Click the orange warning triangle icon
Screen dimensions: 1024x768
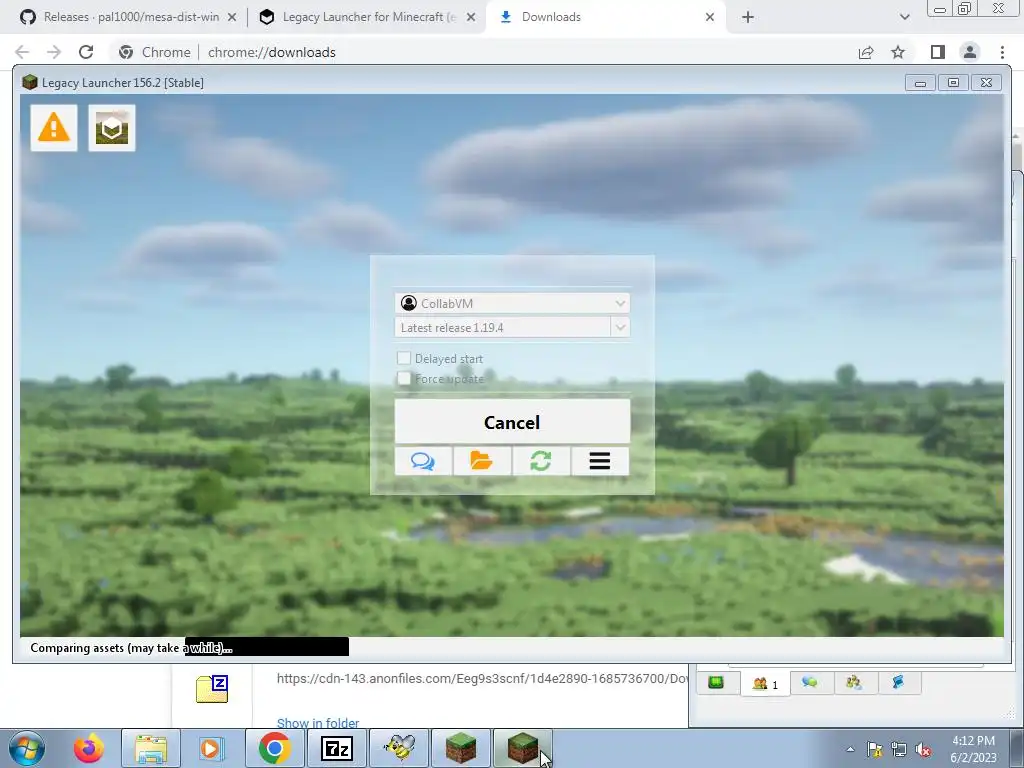click(54, 128)
